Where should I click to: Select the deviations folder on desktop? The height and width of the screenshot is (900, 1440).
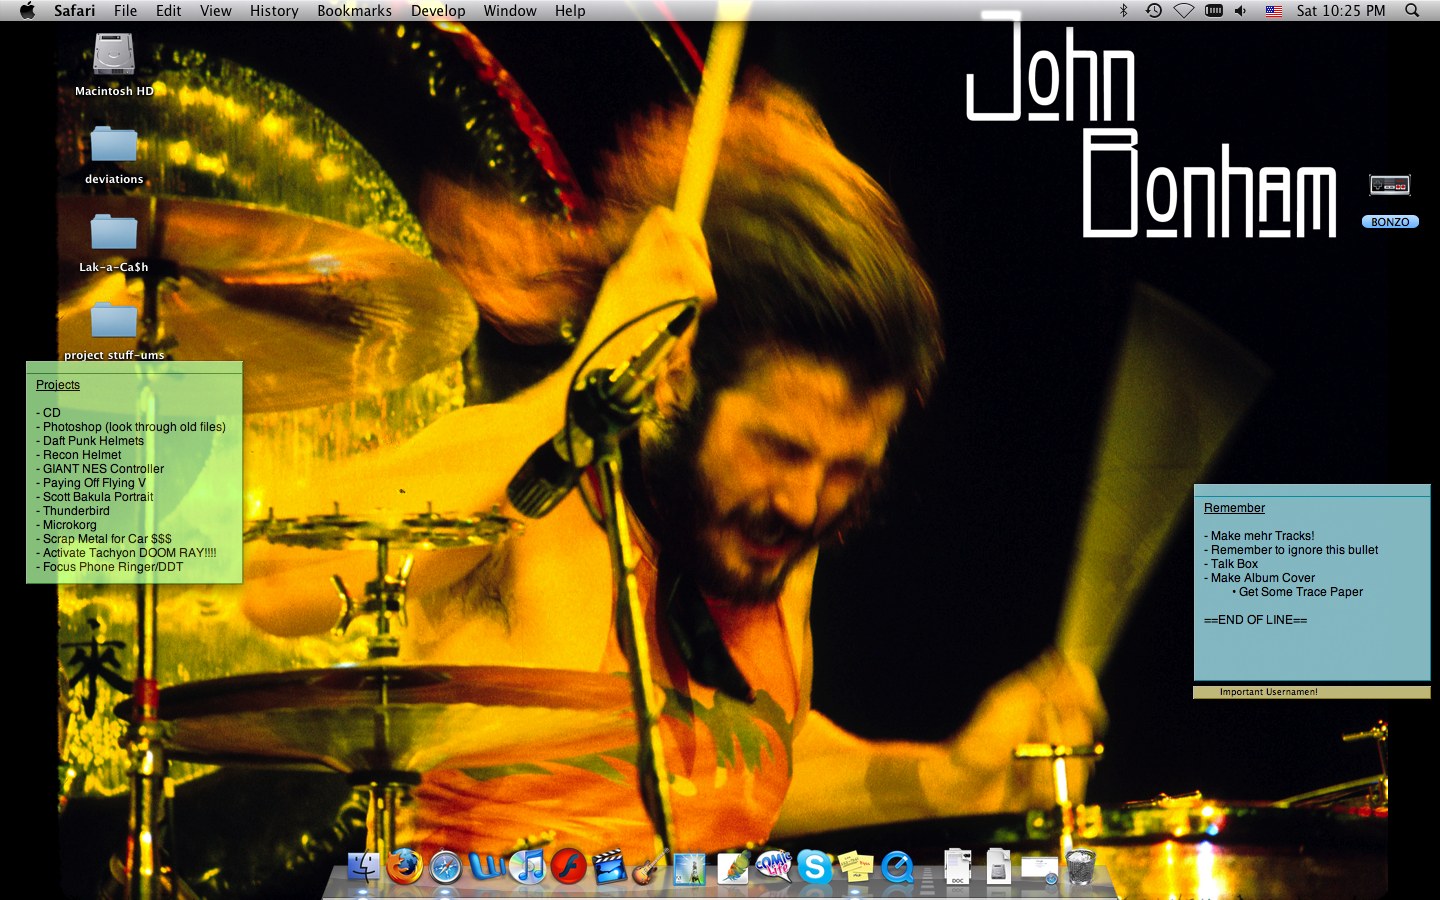click(114, 144)
